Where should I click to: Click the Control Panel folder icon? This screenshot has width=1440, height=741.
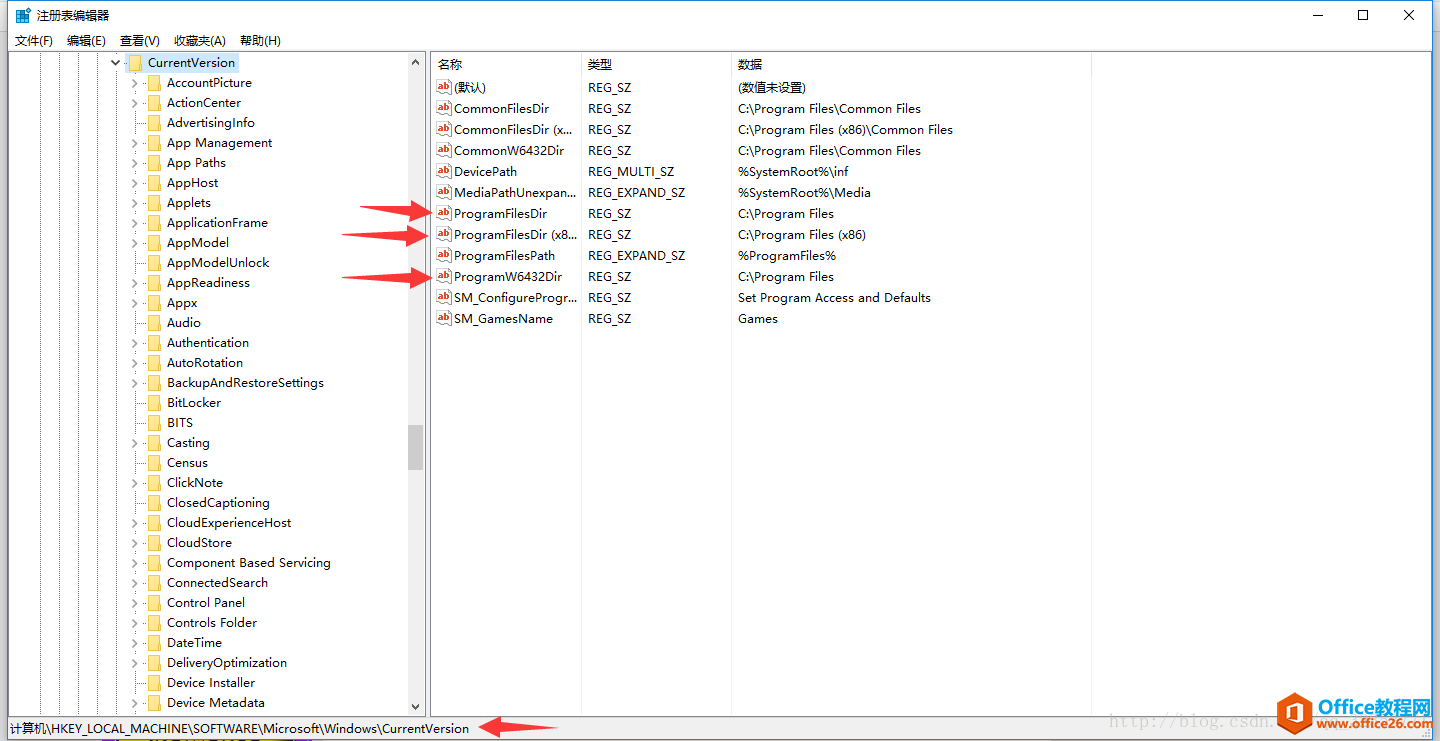(154, 603)
